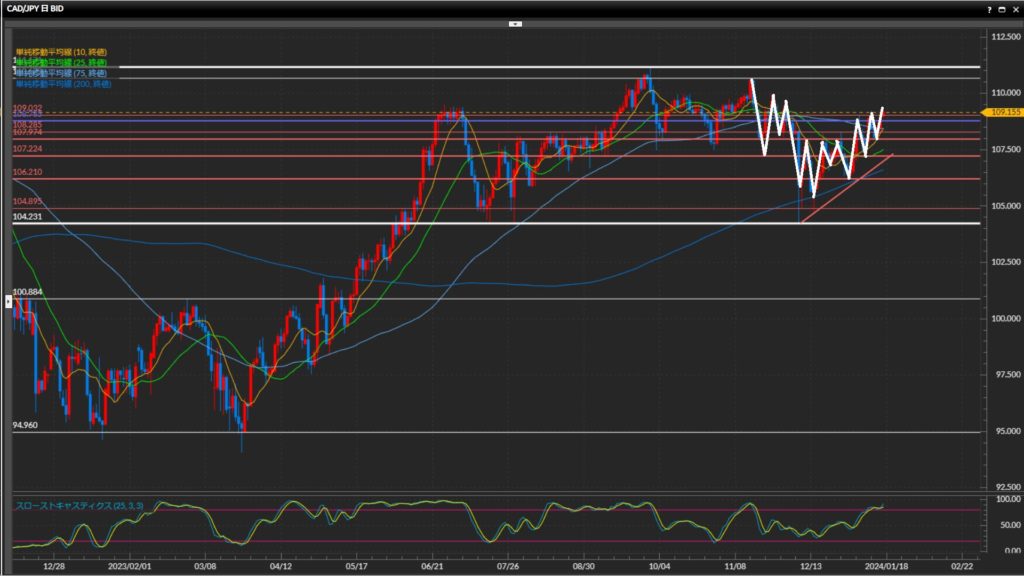
Task: Close the CAD/JPY chart window
Action: [x=1014, y=8]
